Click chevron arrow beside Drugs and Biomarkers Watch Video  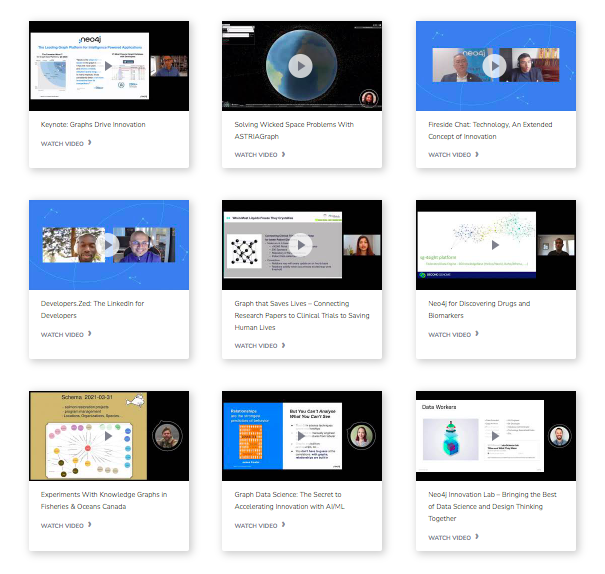[477, 334]
